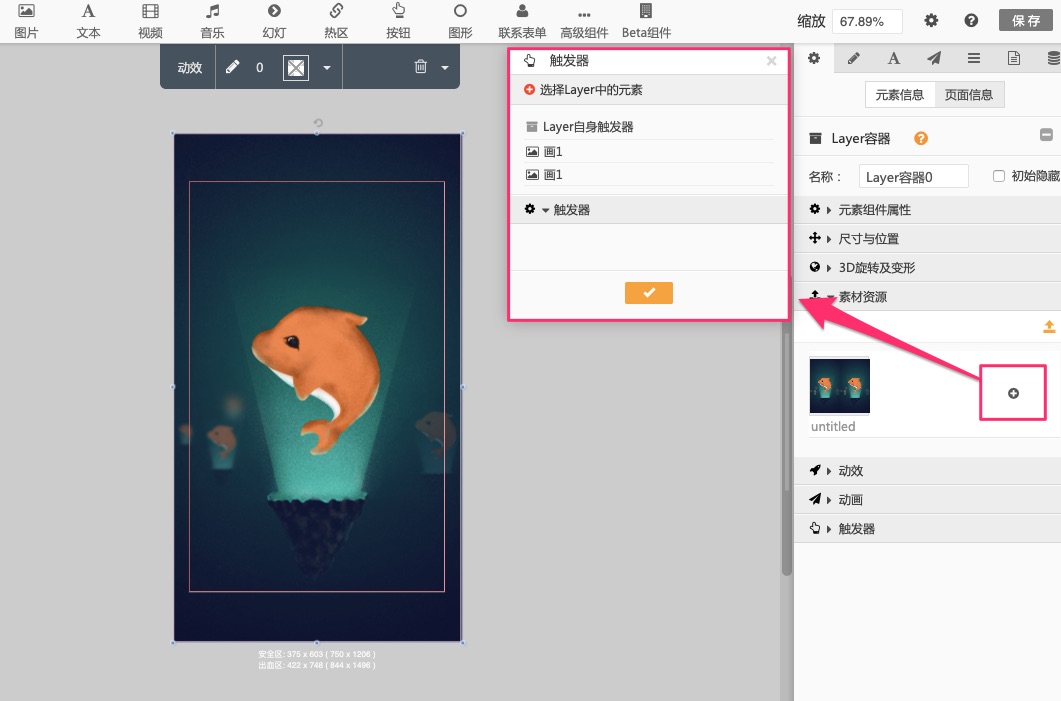The width and height of the screenshot is (1061, 701).
Task: Collapse 素材资源 section
Action: tap(928, 297)
